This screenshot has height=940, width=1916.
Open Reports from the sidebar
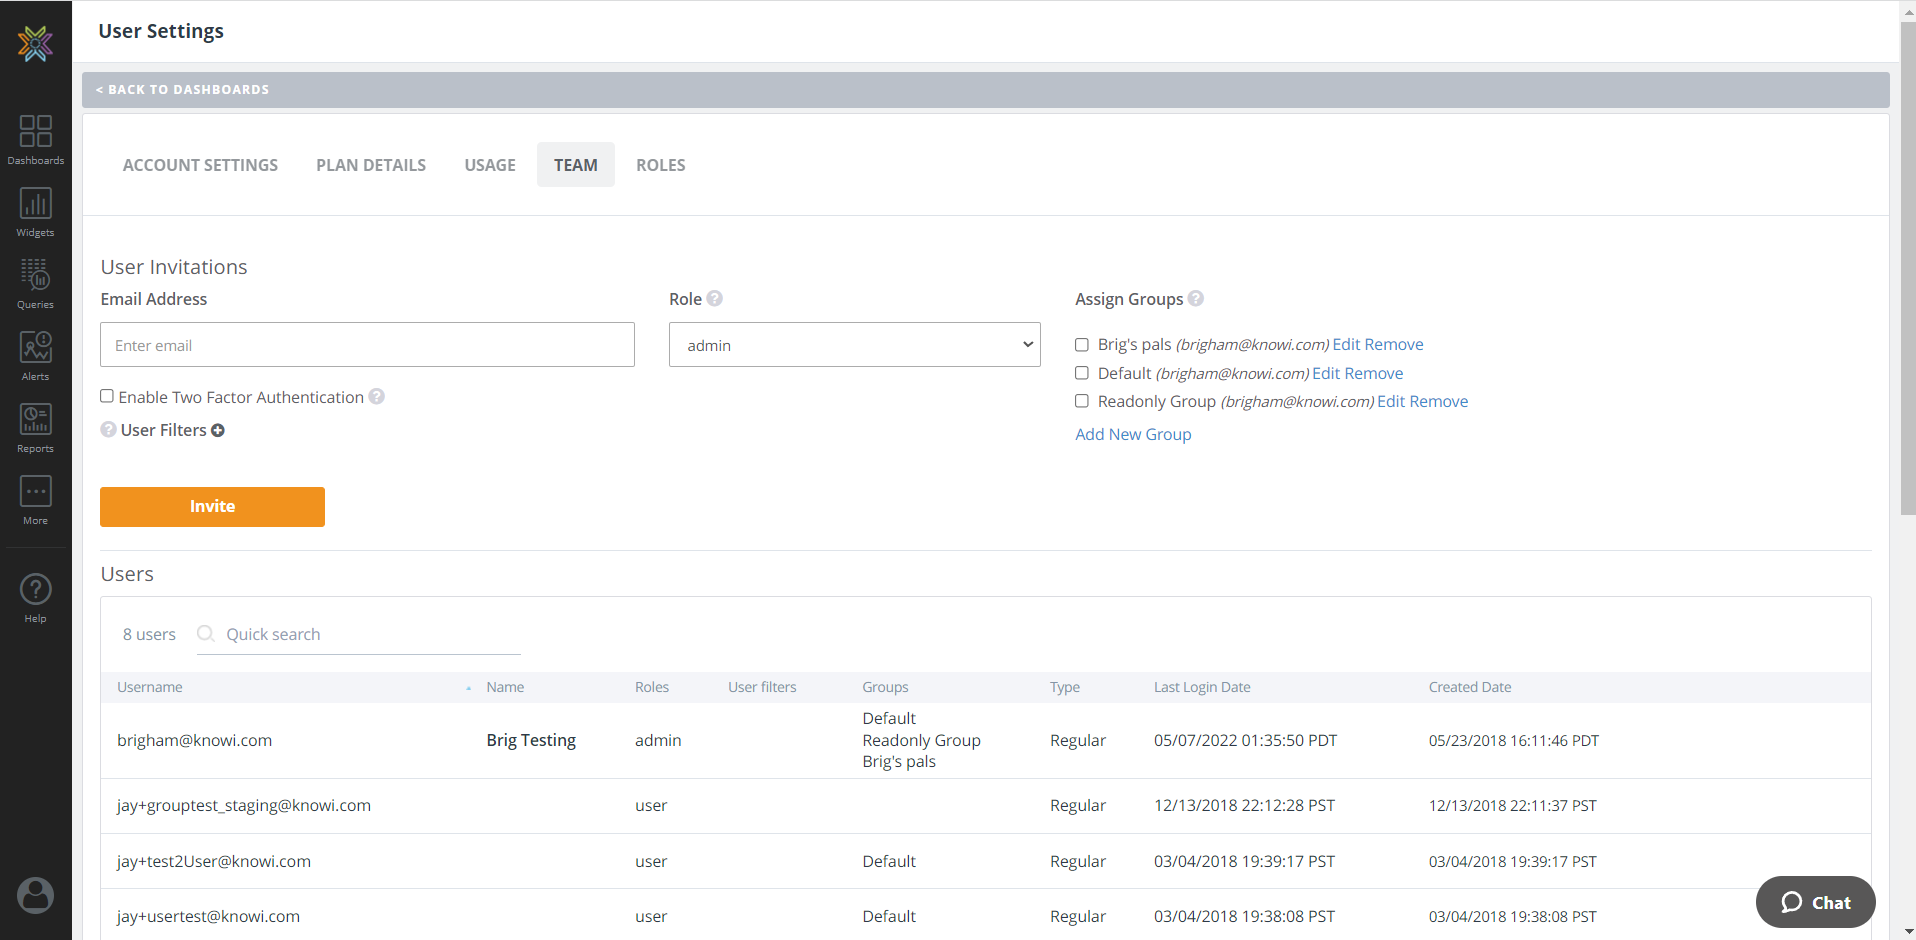[35, 427]
